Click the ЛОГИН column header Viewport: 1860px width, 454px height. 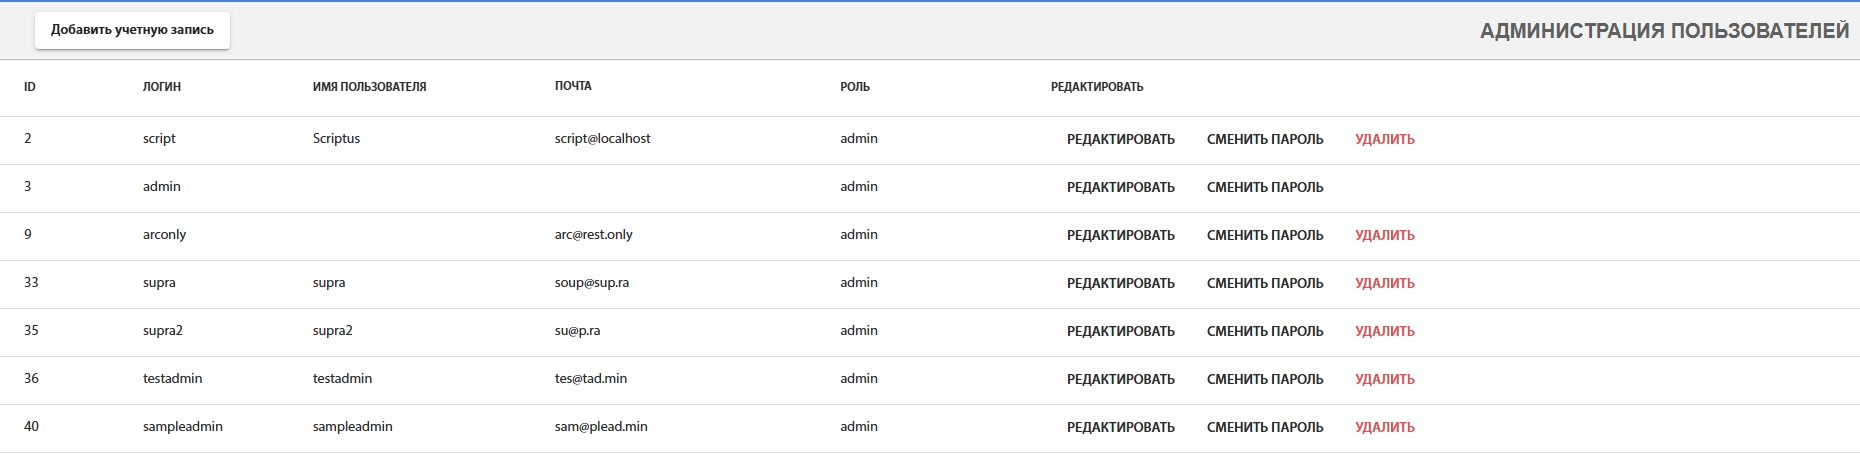coord(162,87)
